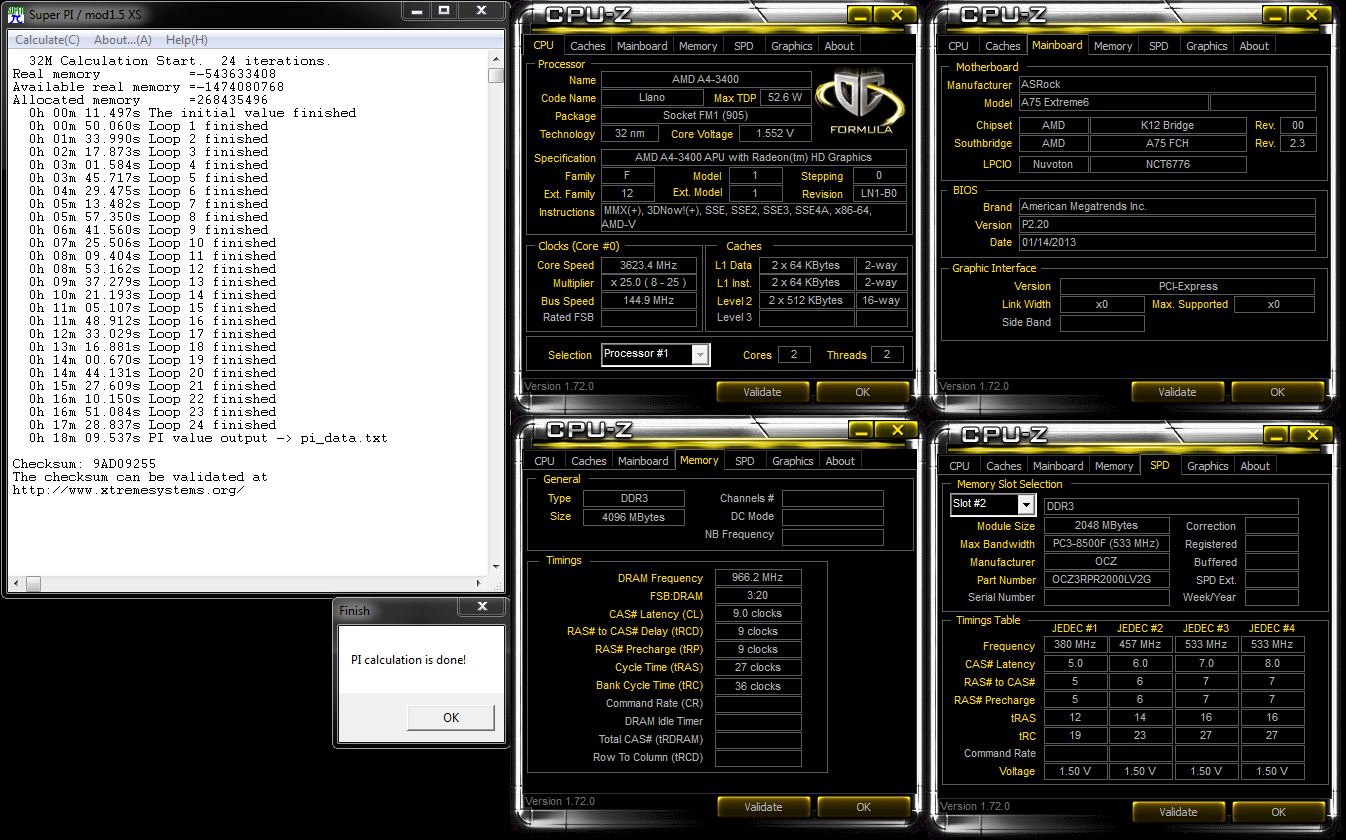Click Validate in CPU-Z CPU window
The height and width of the screenshot is (840, 1346).
pos(763,392)
